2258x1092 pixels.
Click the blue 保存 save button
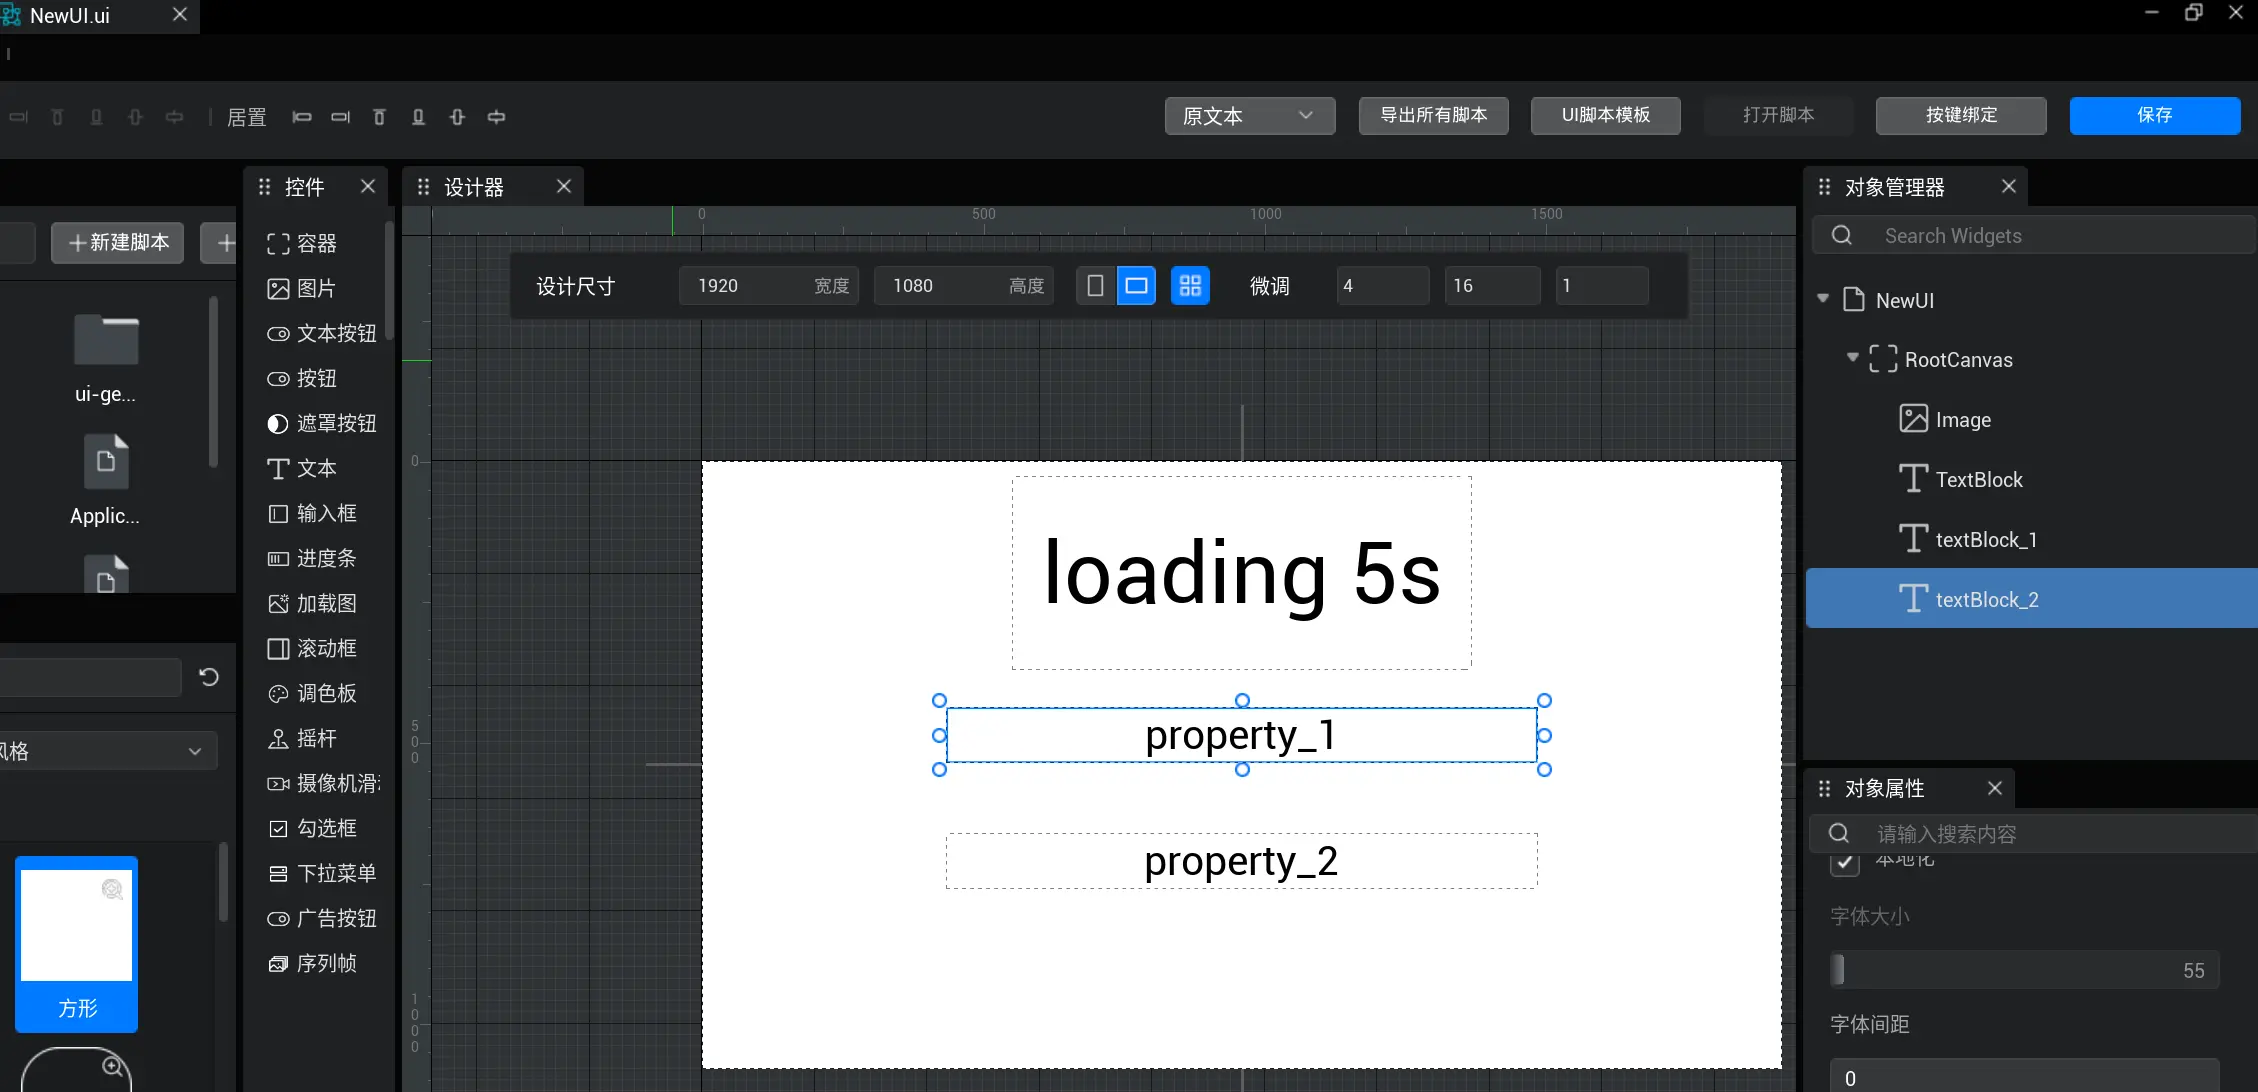coord(2154,116)
